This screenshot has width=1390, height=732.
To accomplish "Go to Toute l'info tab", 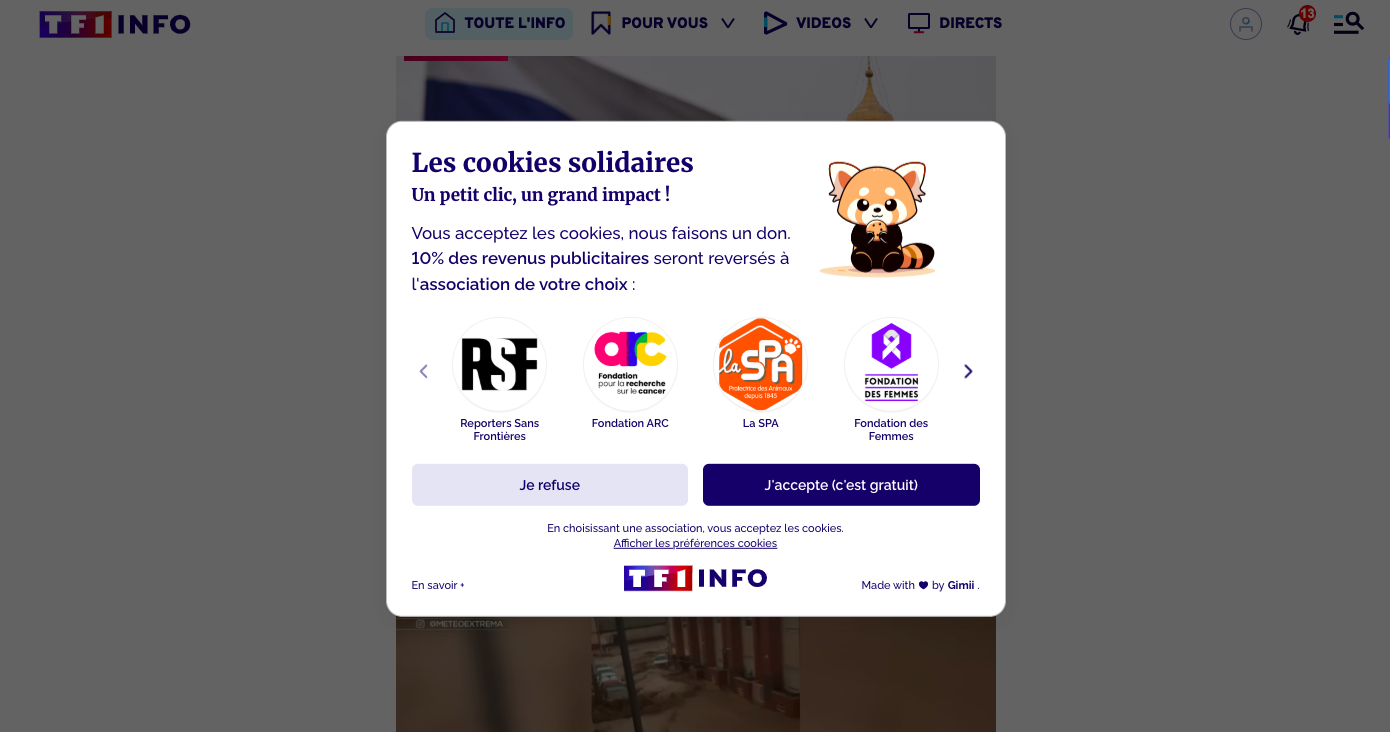I will 499,23.
